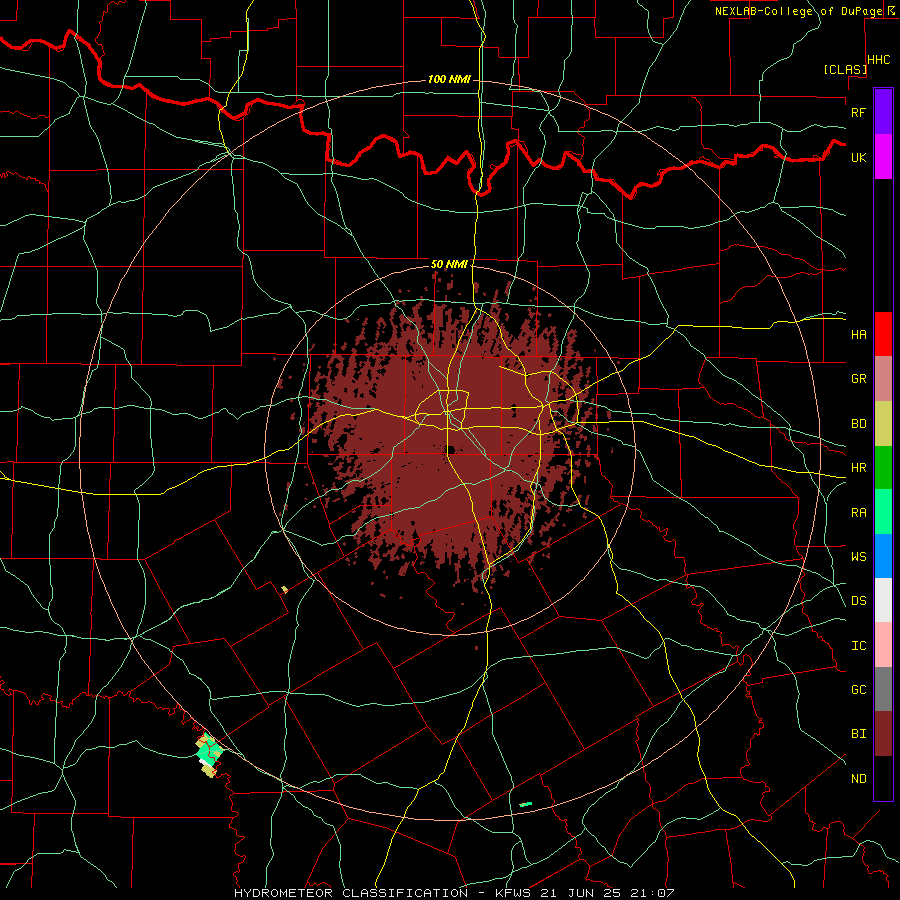Click the "50 NMI" range ring label
This screenshot has width=900, height=900.
click(449, 264)
